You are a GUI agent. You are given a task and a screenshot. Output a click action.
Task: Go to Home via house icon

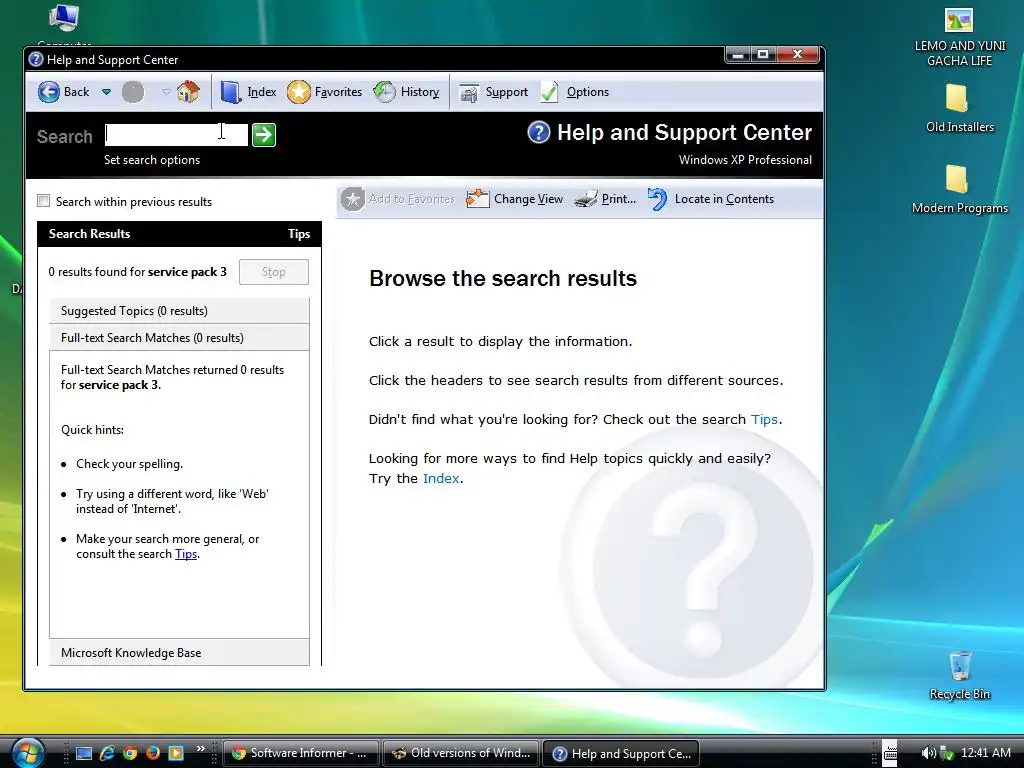click(188, 91)
